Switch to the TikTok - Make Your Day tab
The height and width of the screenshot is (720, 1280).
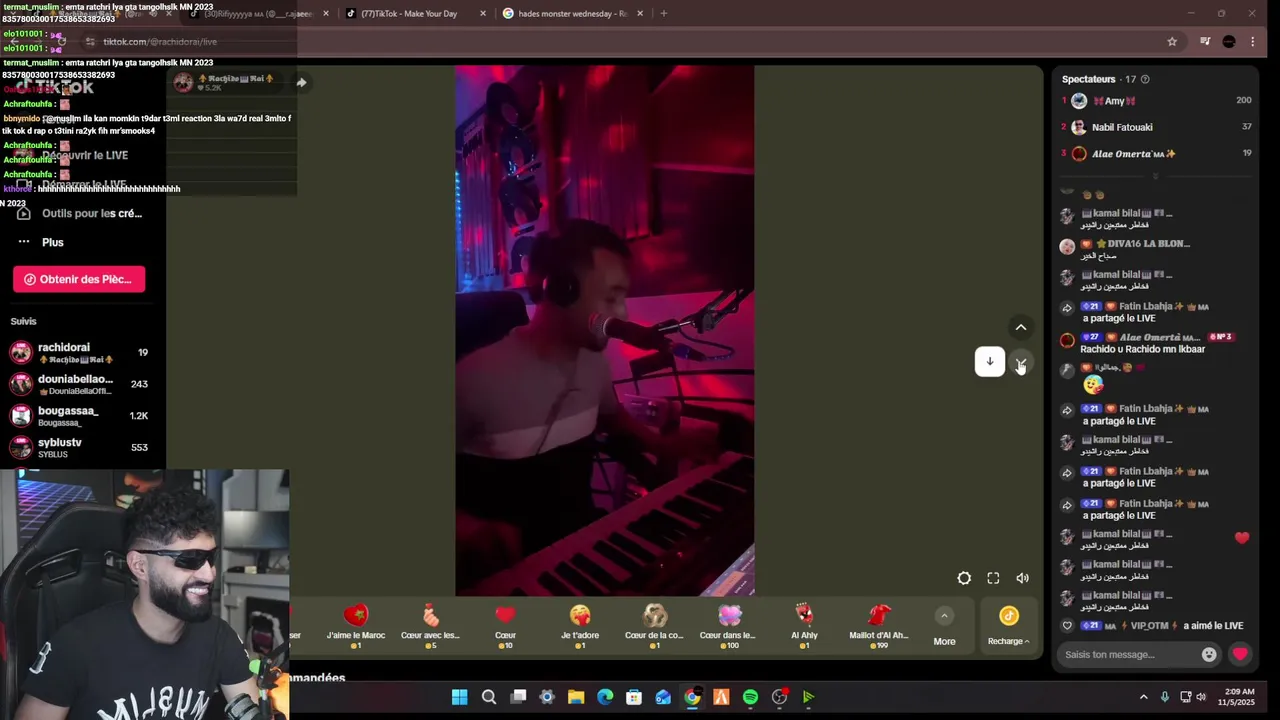[x=408, y=14]
